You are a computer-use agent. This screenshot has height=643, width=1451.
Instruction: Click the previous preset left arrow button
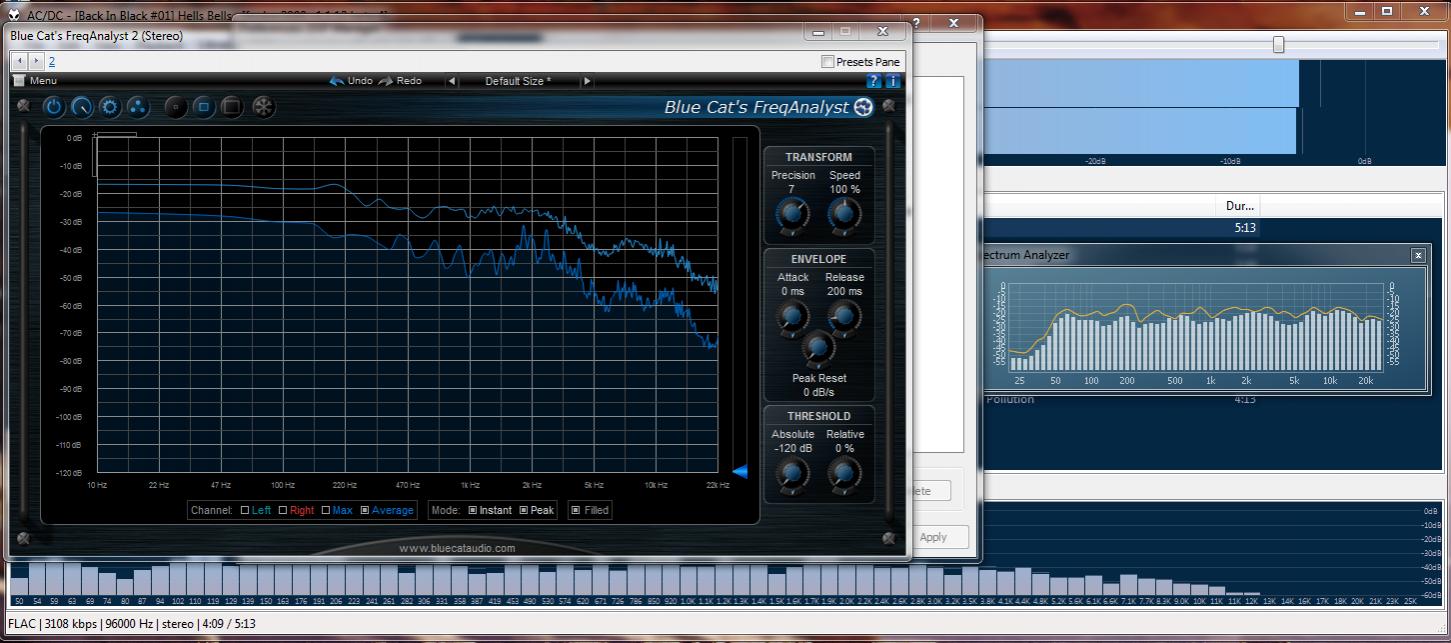20,61
